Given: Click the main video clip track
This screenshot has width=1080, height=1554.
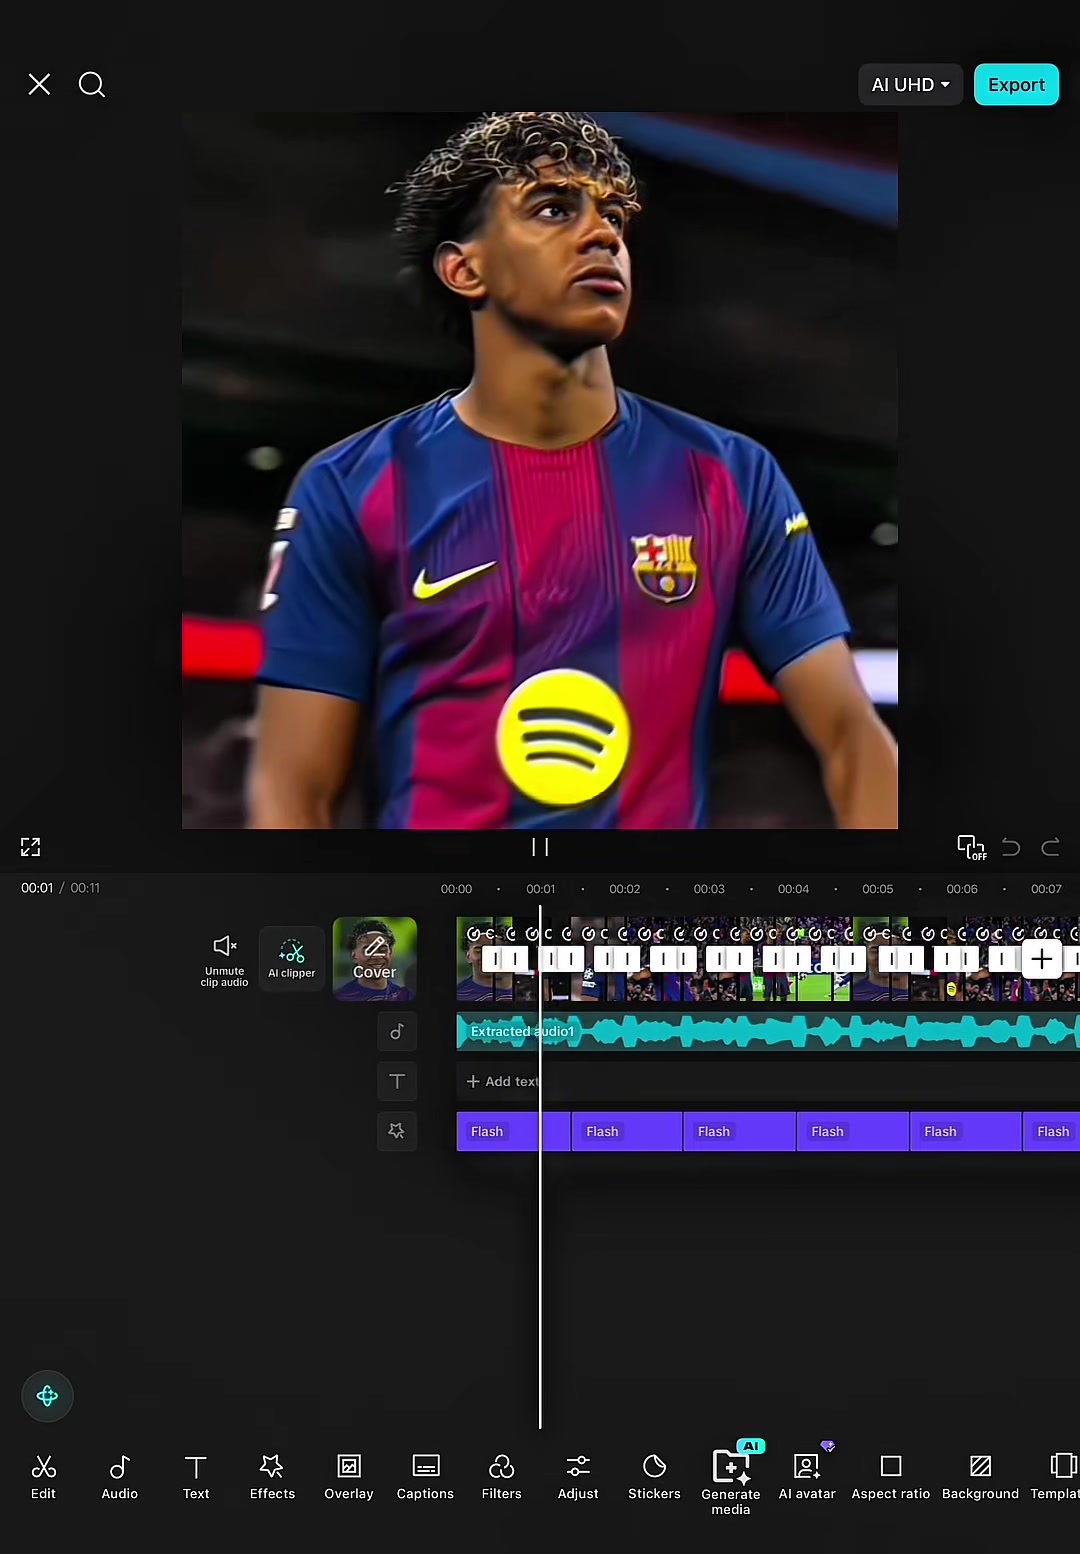Looking at the screenshot, I should (x=768, y=960).
